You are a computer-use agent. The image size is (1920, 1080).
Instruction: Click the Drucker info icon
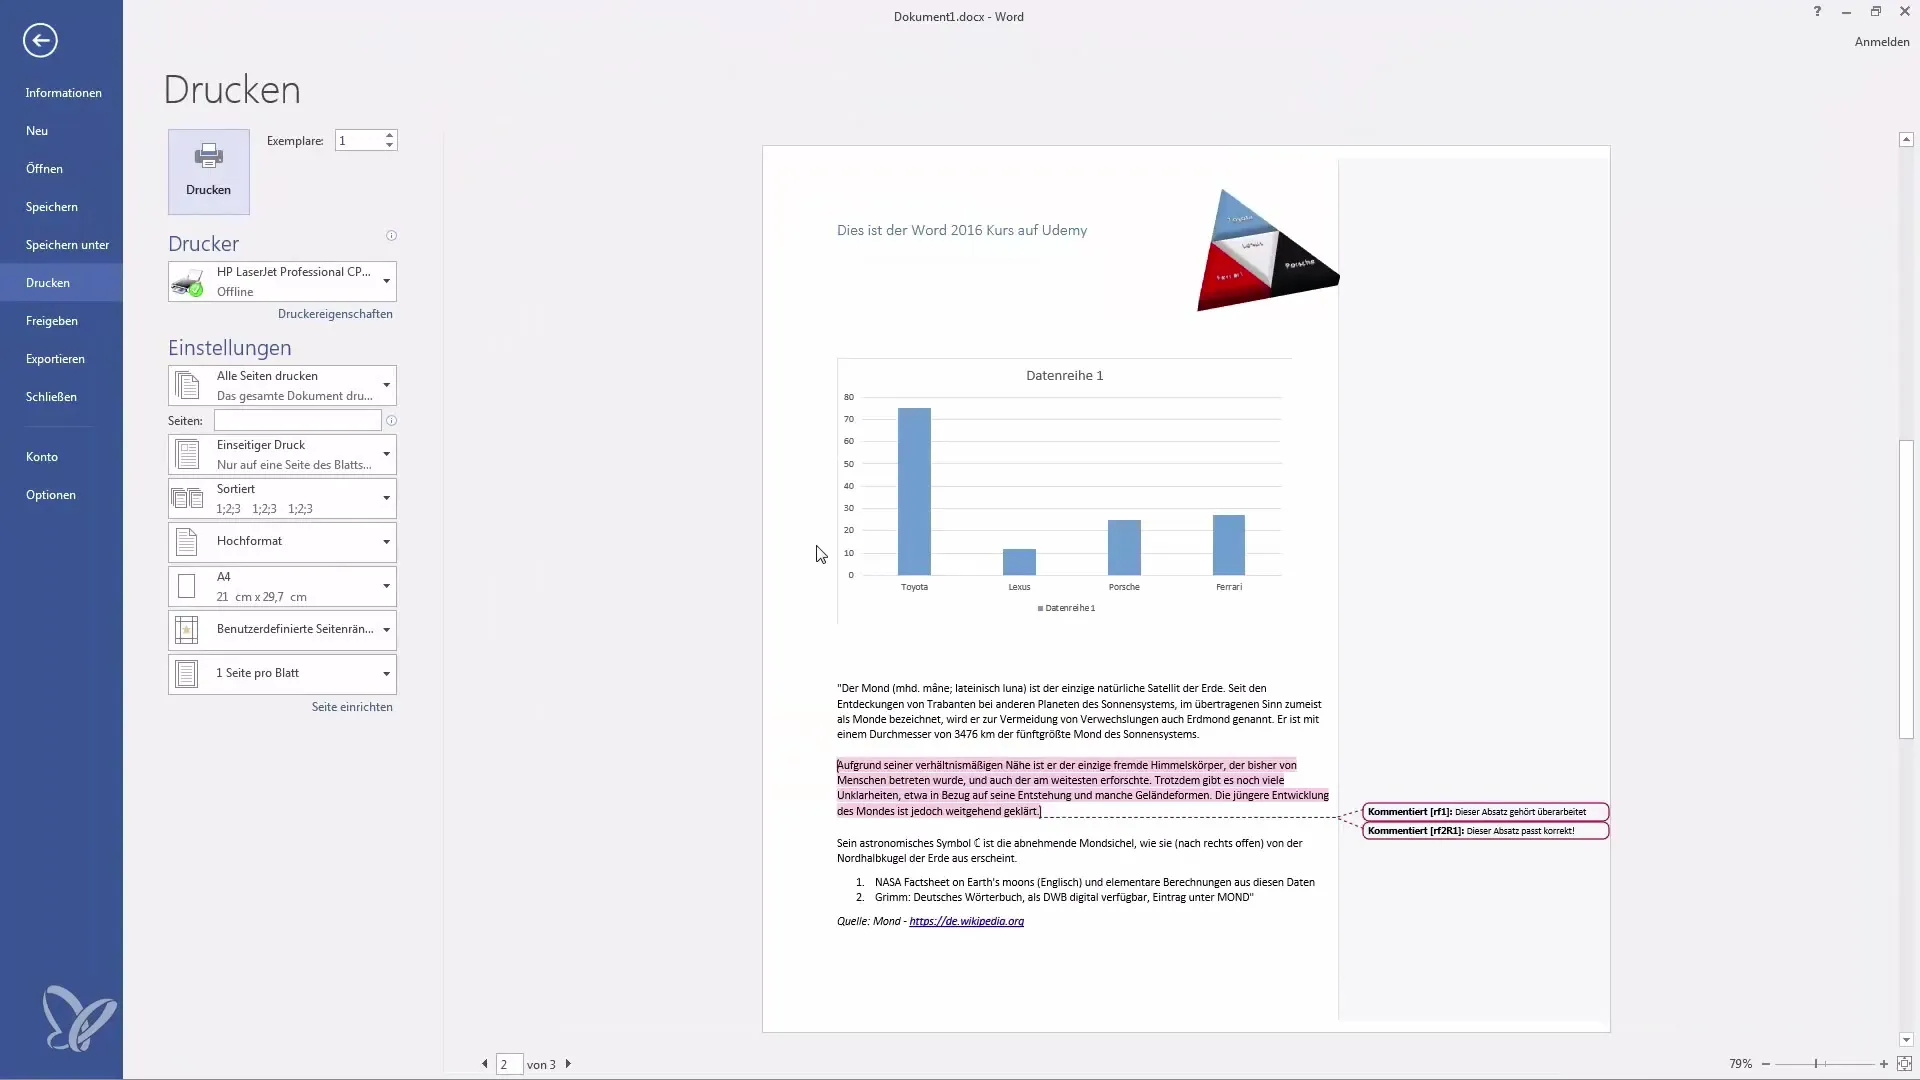click(392, 236)
